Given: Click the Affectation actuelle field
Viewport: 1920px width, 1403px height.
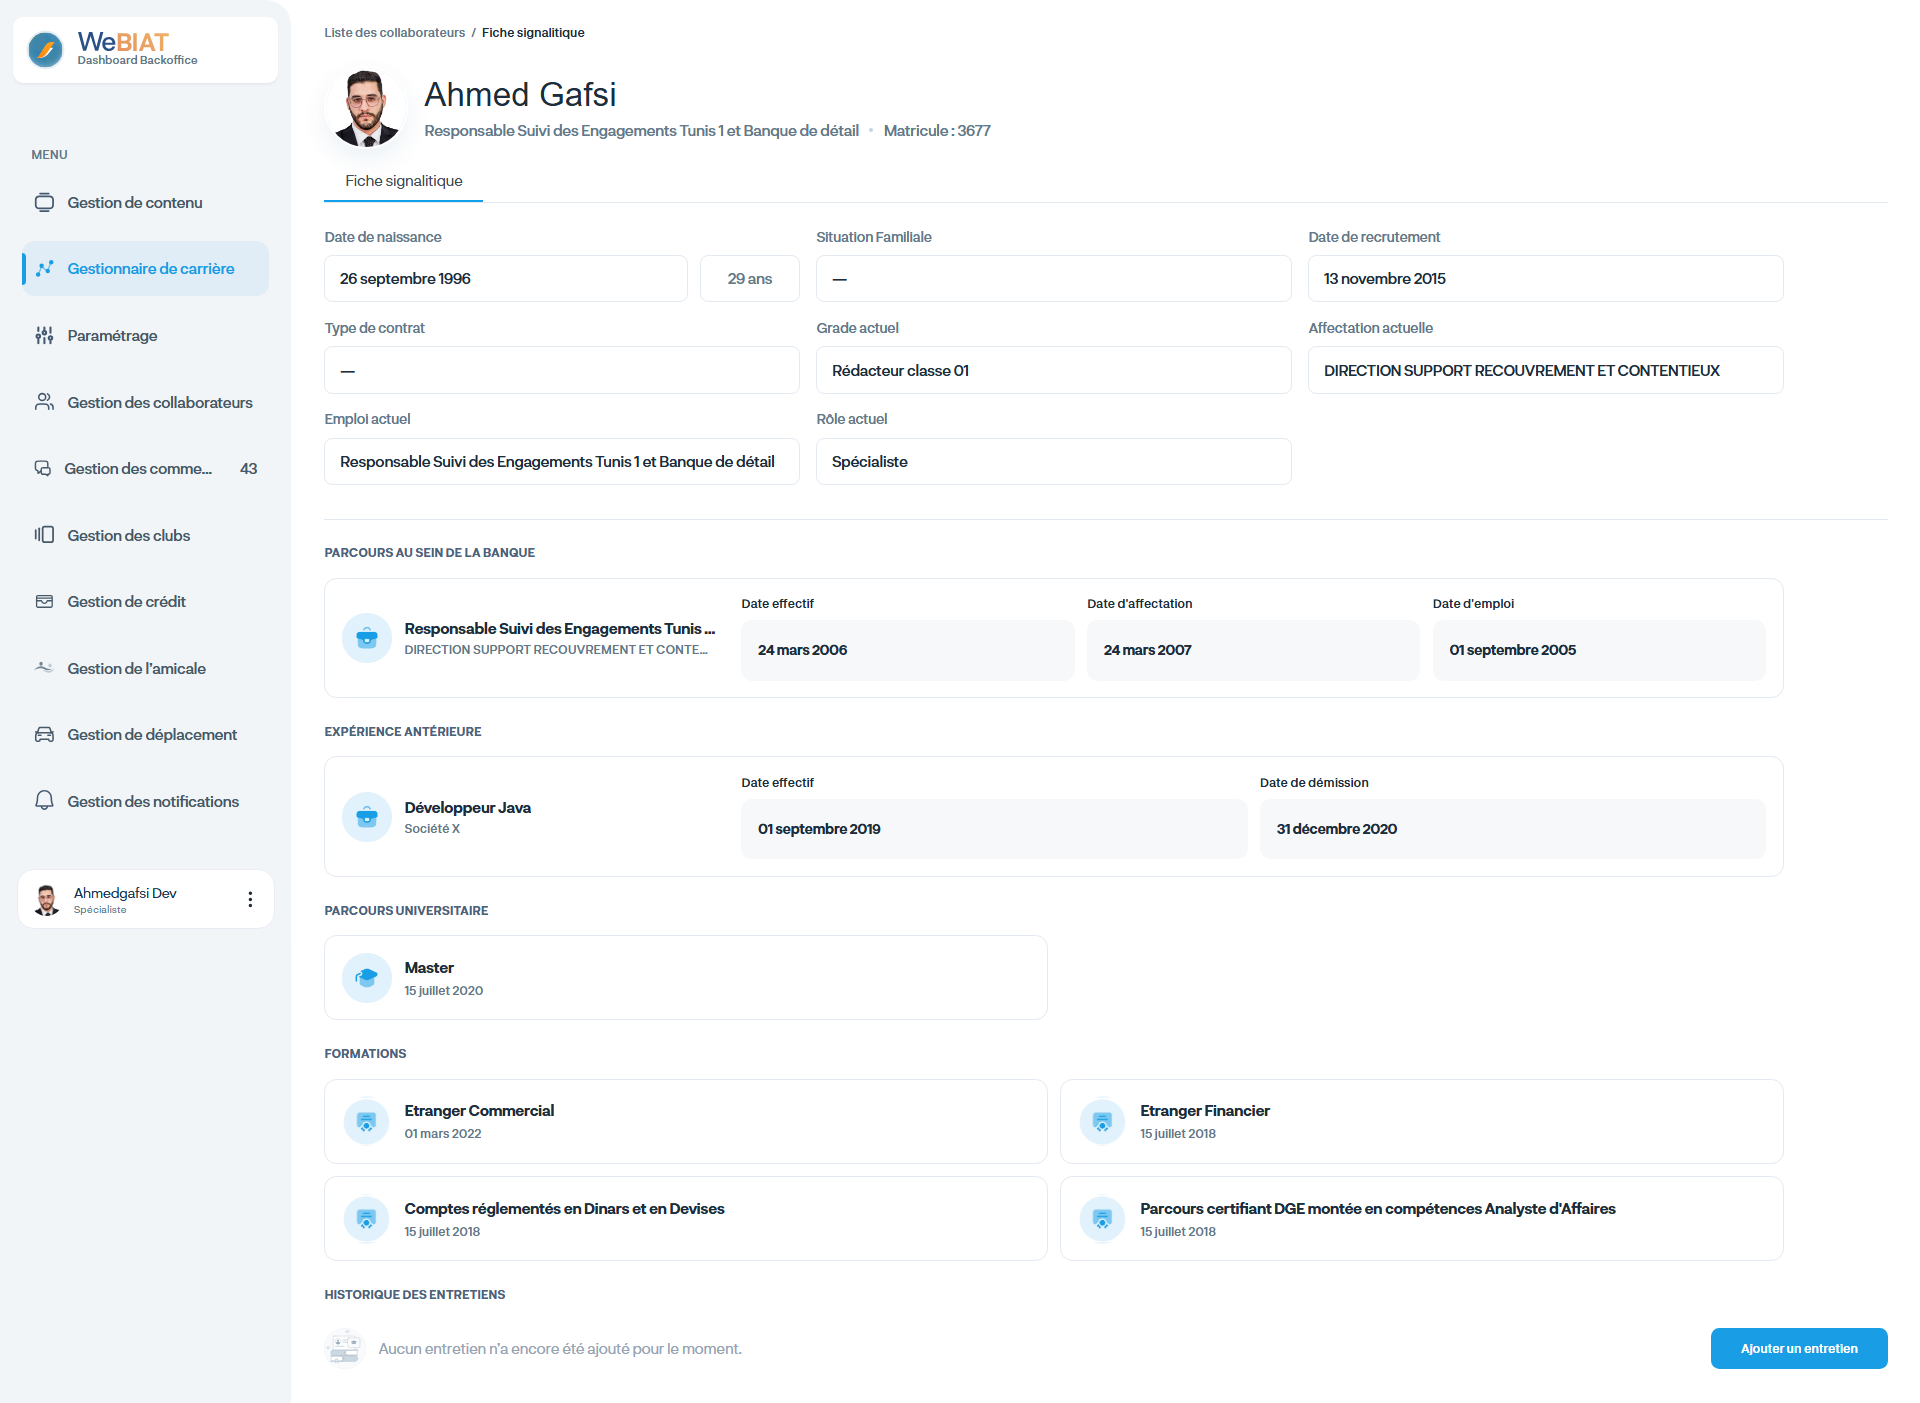Looking at the screenshot, I should 1546,370.
